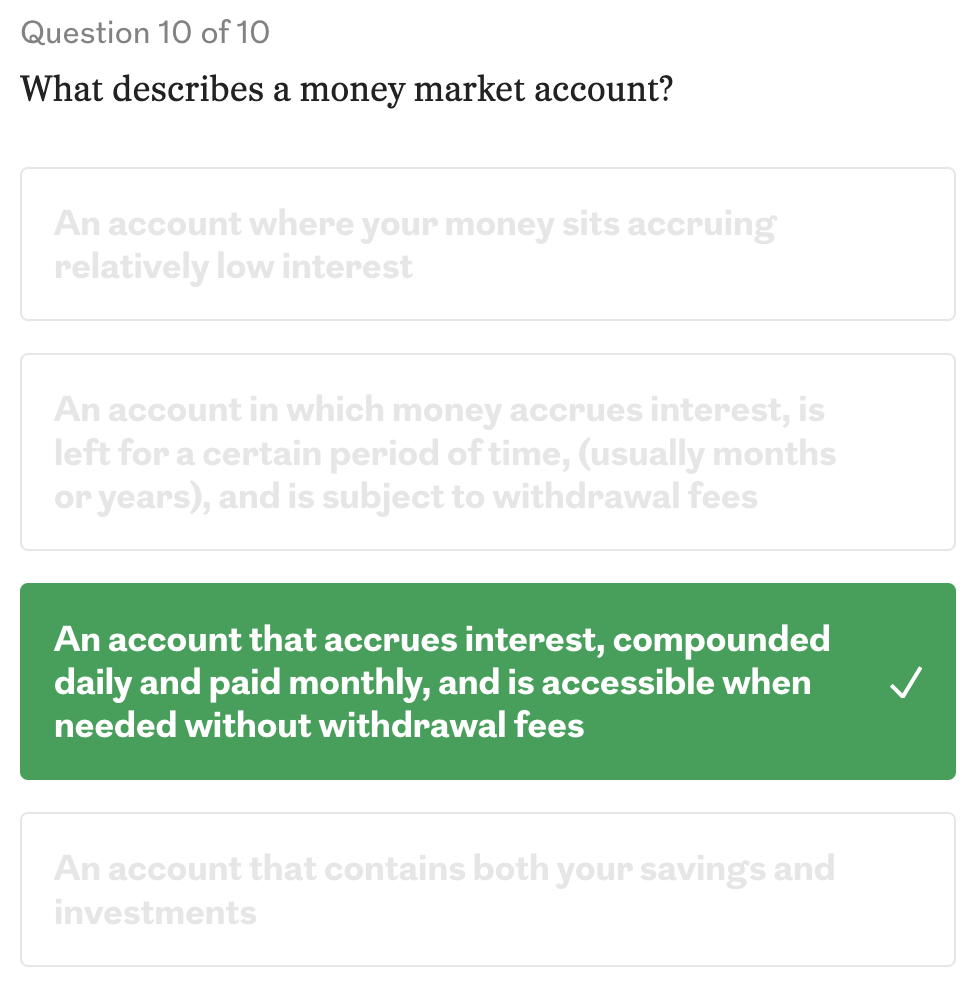Click the question progress counter text
Image resolution: width=980 pixels, height=988 pixels.
[145, 33]
